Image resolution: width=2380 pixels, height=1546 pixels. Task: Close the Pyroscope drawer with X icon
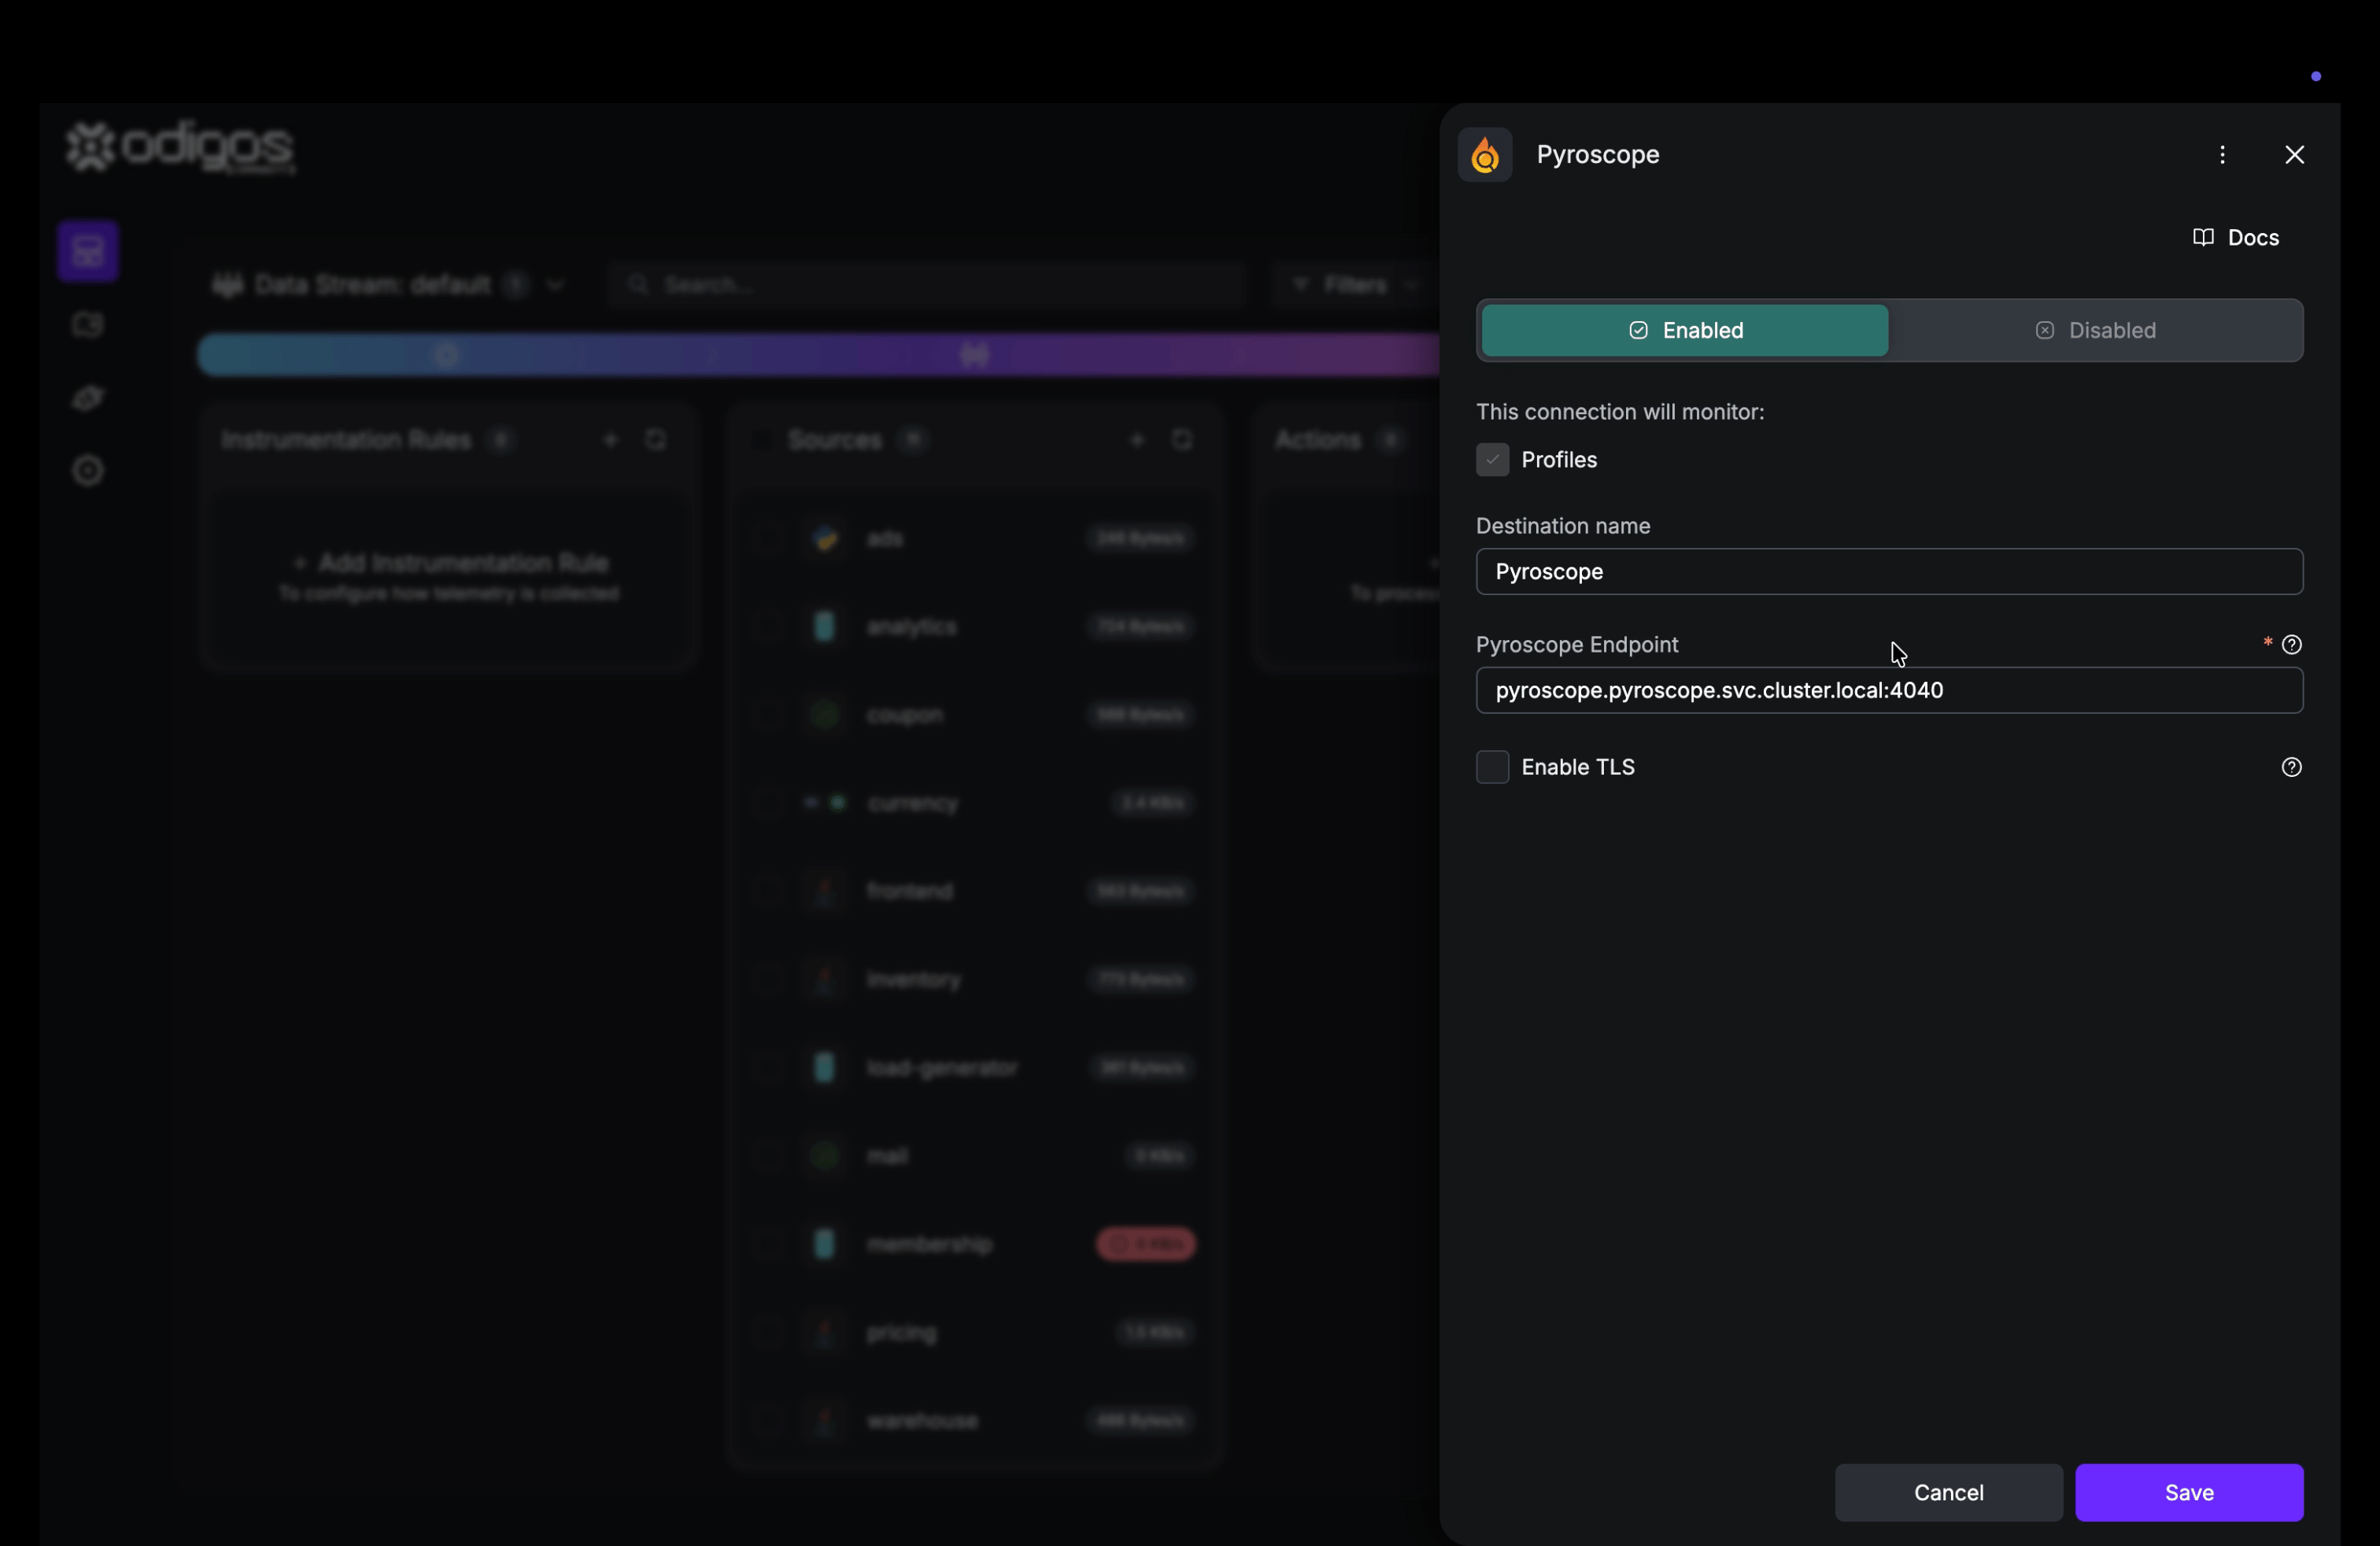click(2294, 155)
